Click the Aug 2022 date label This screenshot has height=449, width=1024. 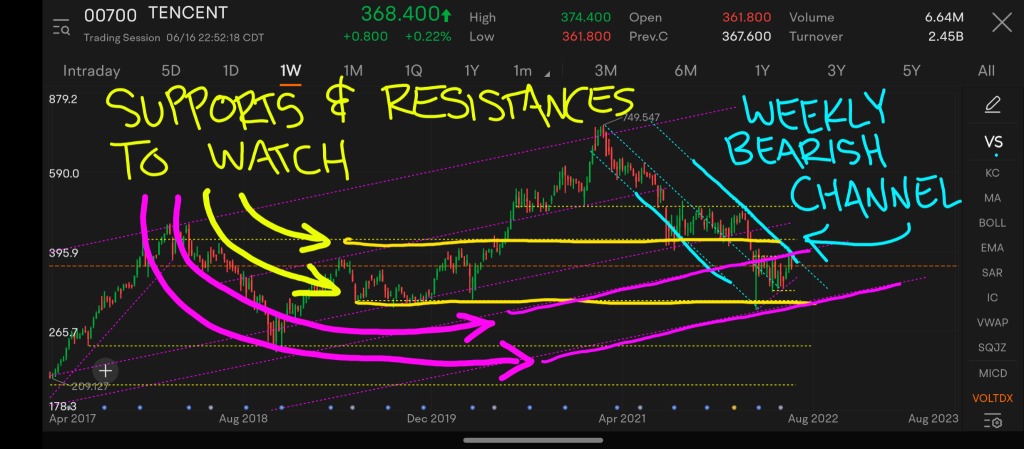point(812,418)
